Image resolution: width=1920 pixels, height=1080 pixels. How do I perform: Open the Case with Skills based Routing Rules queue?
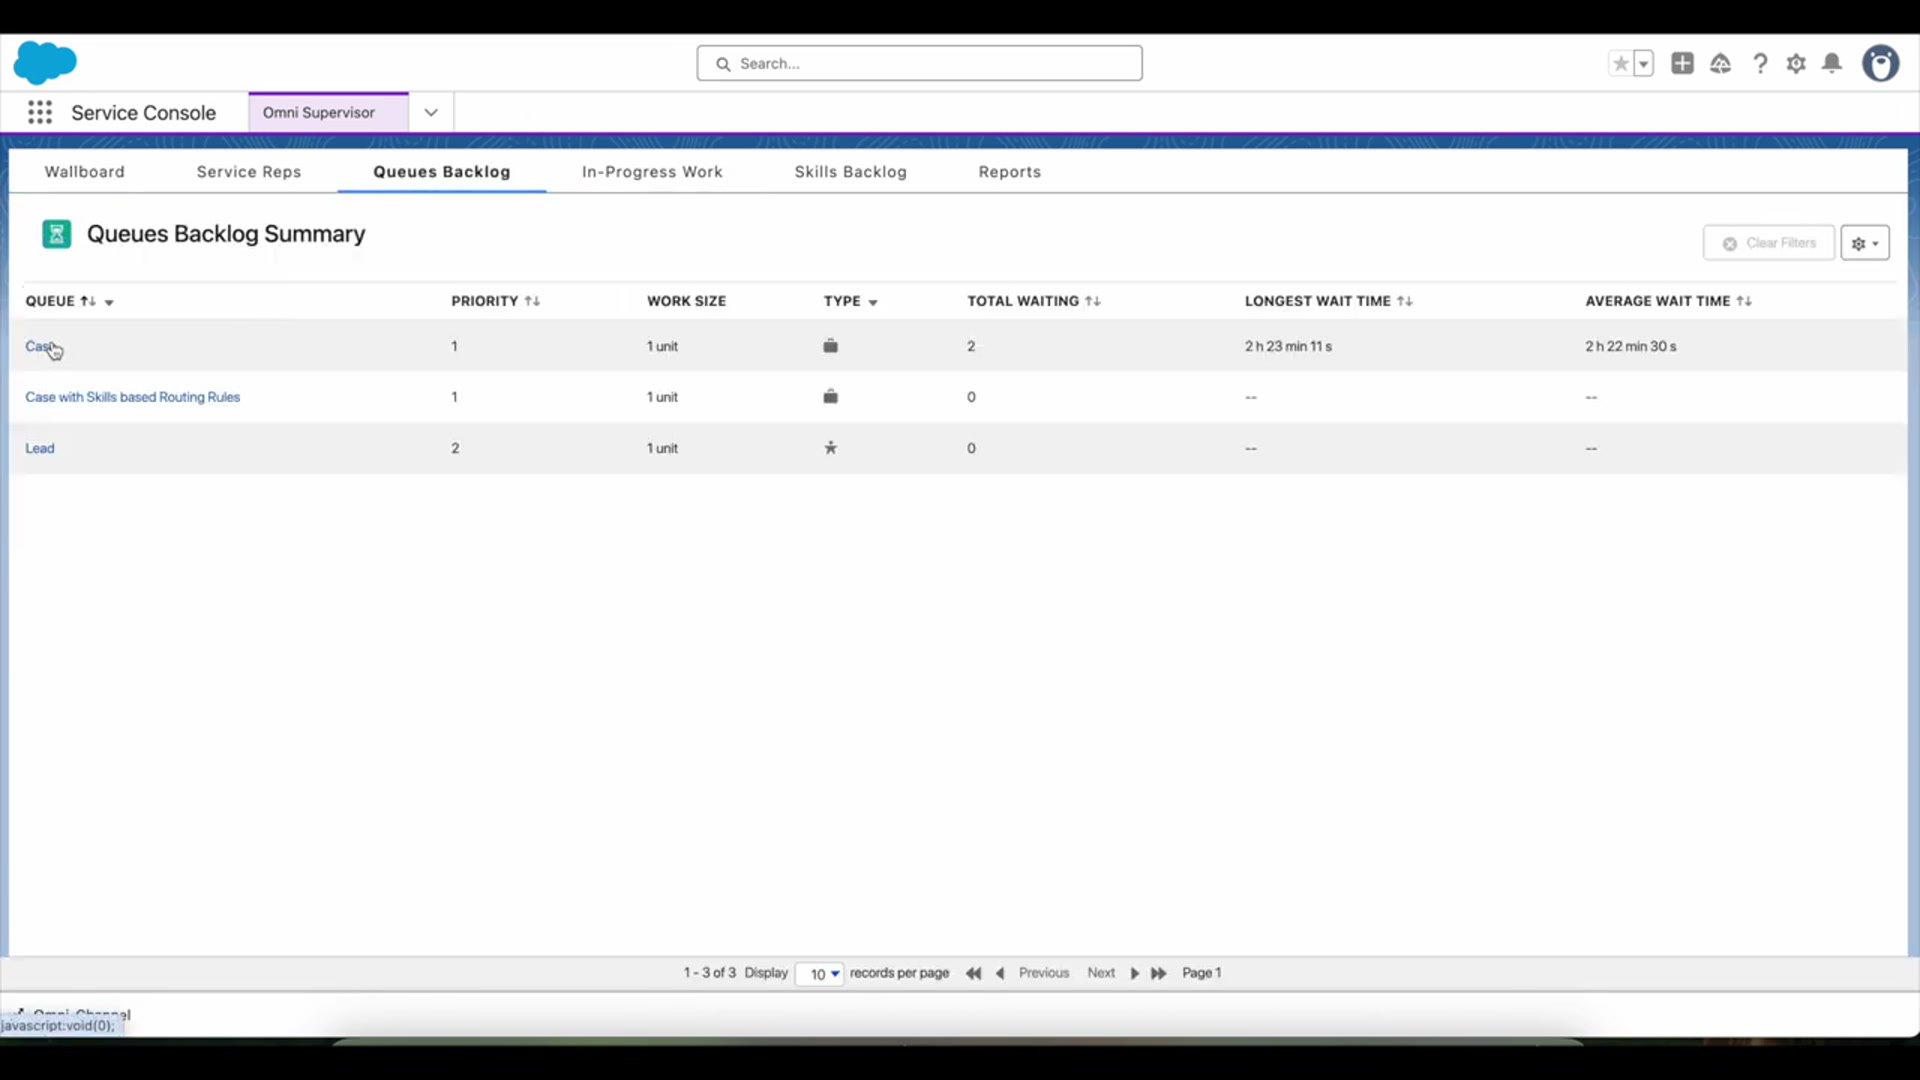133,397
